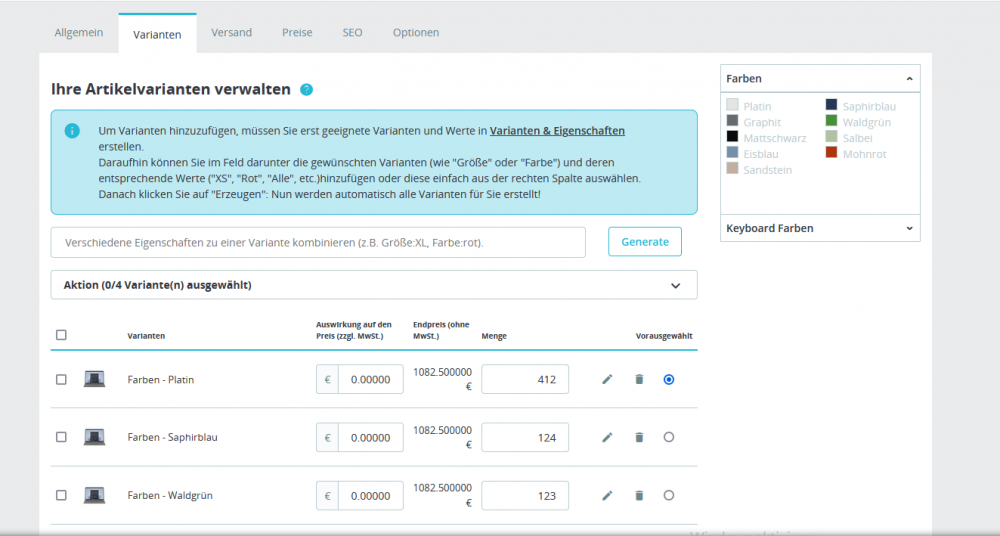Choose the Mohnrot color swatch

pyautogui.click(x=832, y=153)
